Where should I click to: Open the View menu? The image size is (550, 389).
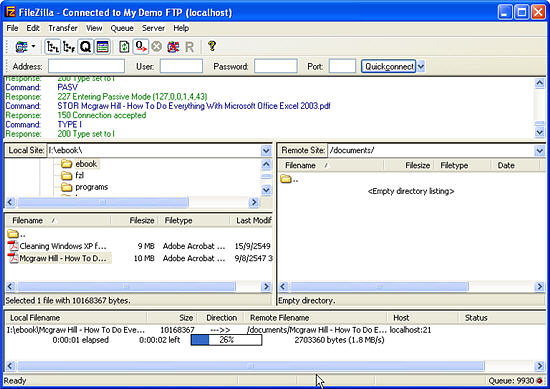click(94, 28)
